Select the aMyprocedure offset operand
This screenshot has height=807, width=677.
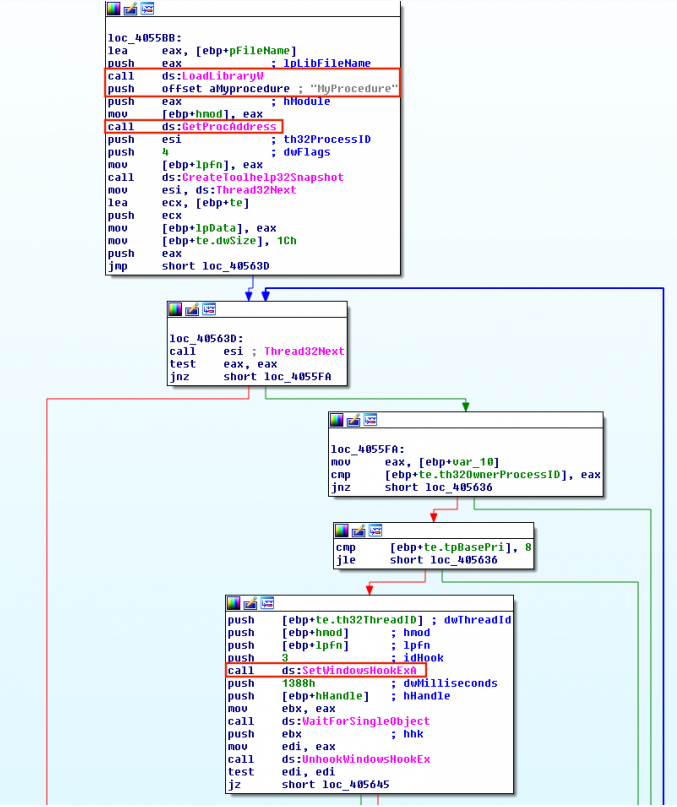pyautogui.click(x=249, y=89)
